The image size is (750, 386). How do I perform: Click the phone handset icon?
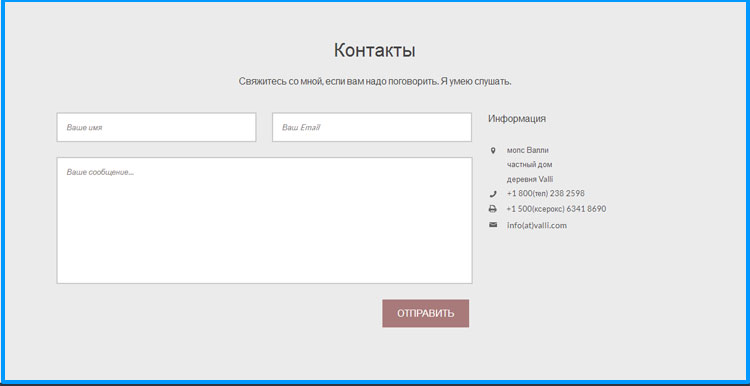[493, 194]
